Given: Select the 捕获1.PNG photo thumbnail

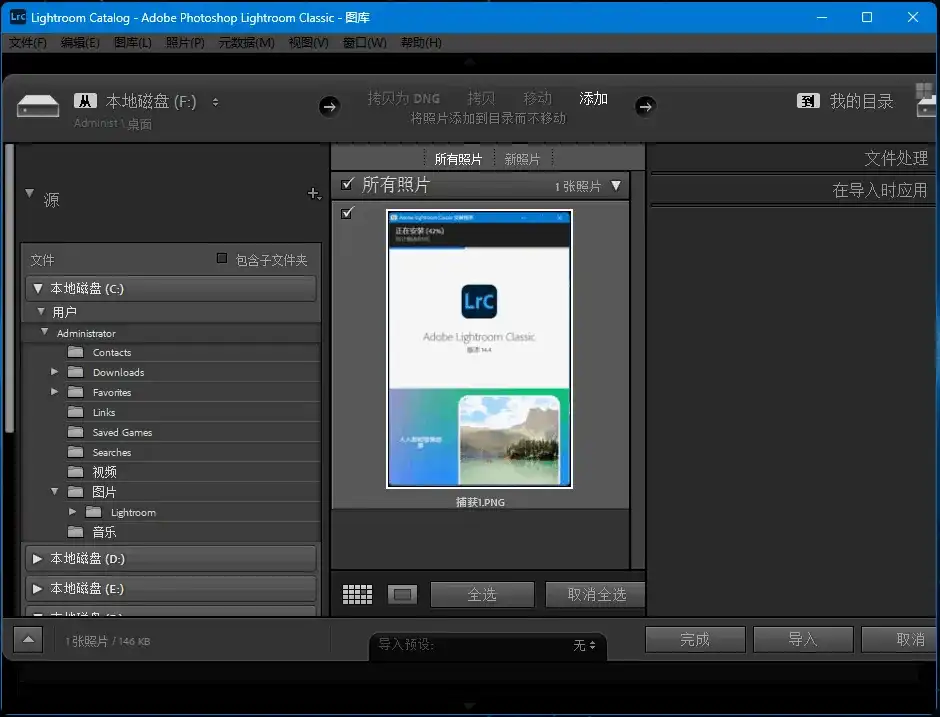Looking at the screenshot, I should 479,348.
